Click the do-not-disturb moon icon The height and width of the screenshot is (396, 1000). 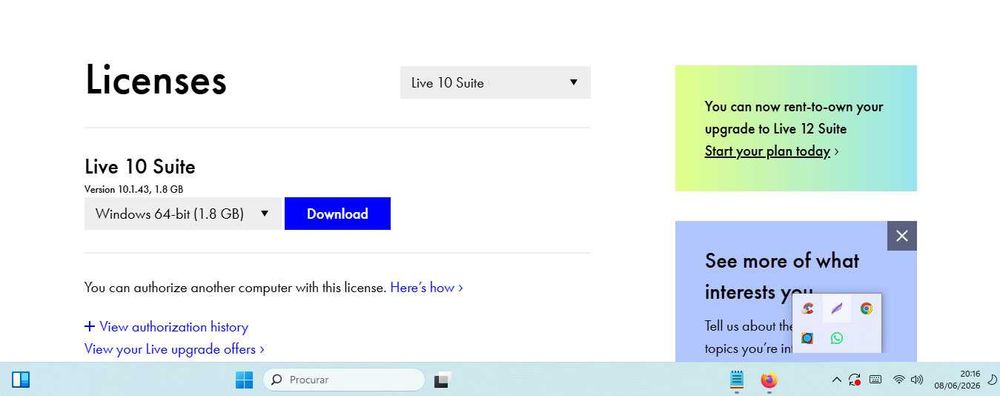pos(992,380)
